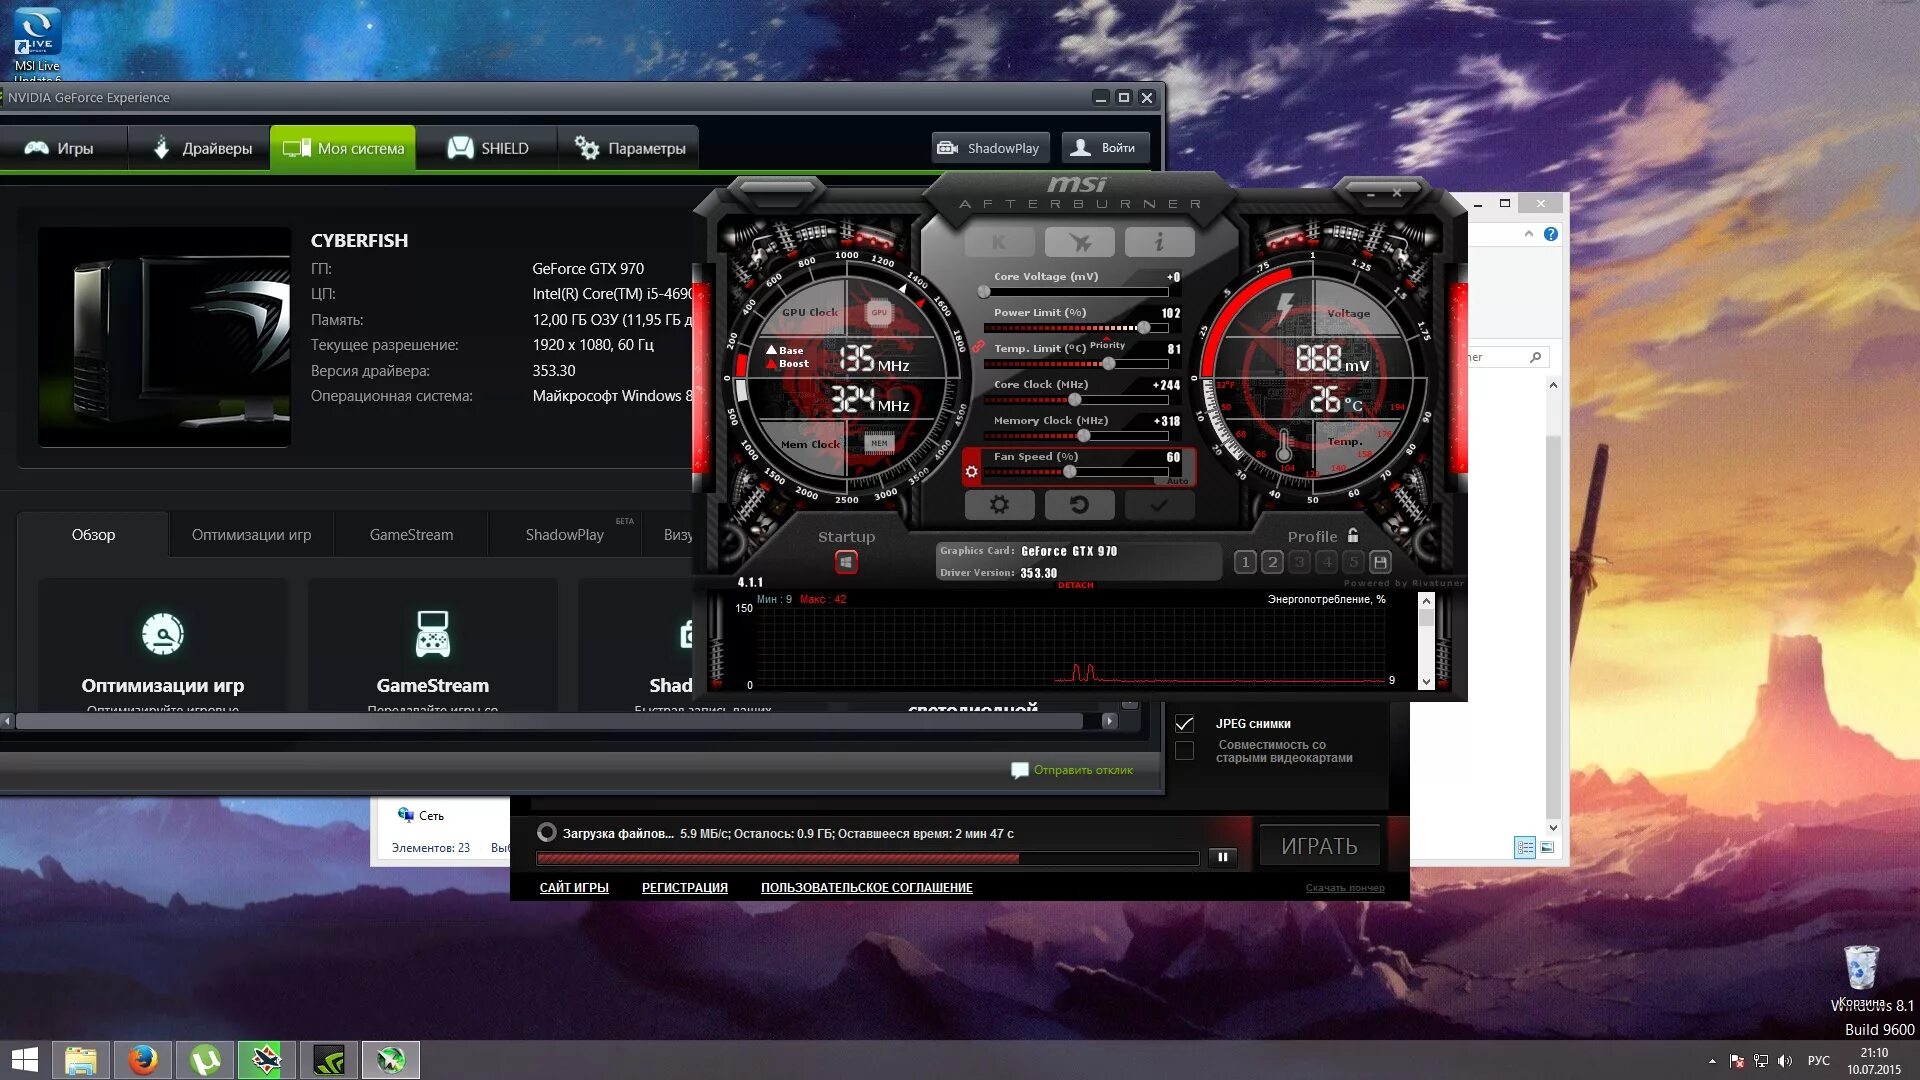Open the САЙТ ИГРЫ link
The height and width of the screenshot is (1080, 1920).
pos(574,887)
